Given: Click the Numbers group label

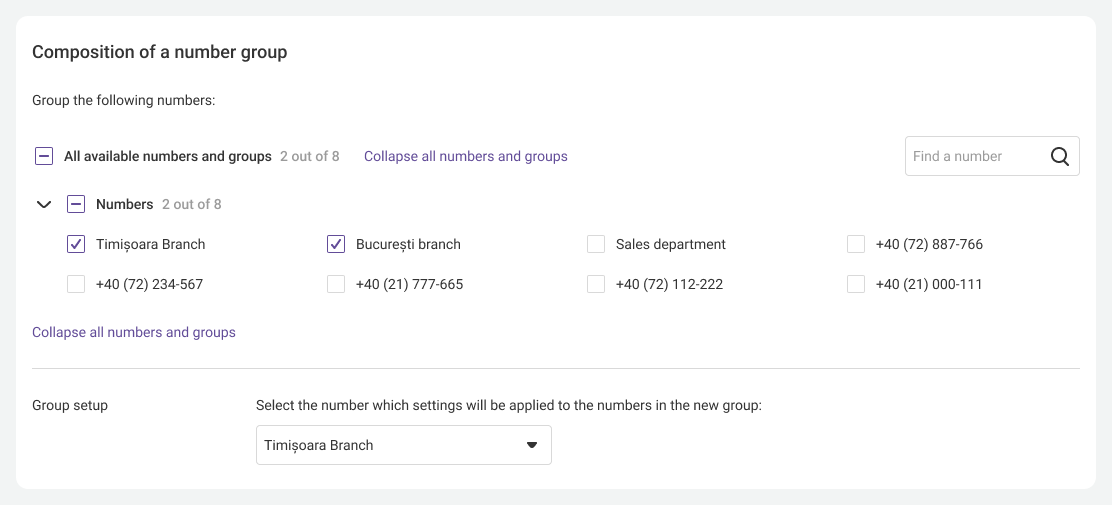Looking at the screenshot, I should tap(124, 204).
